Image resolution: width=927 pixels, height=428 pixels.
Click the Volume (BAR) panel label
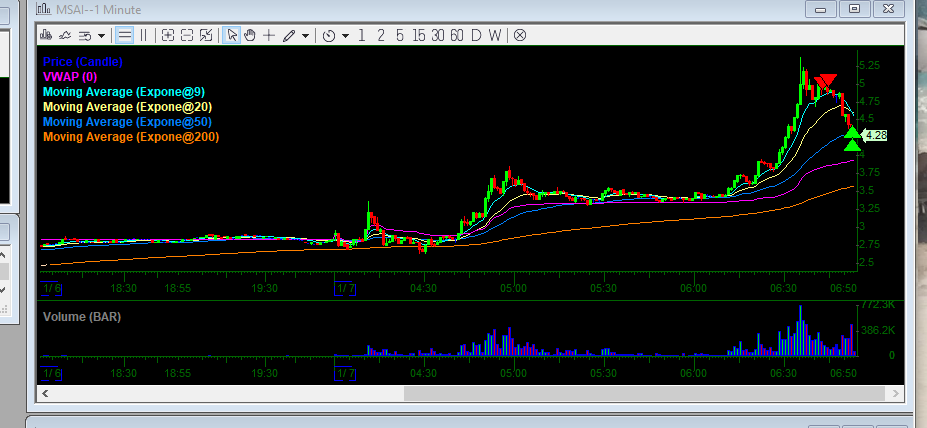[82, 317]
